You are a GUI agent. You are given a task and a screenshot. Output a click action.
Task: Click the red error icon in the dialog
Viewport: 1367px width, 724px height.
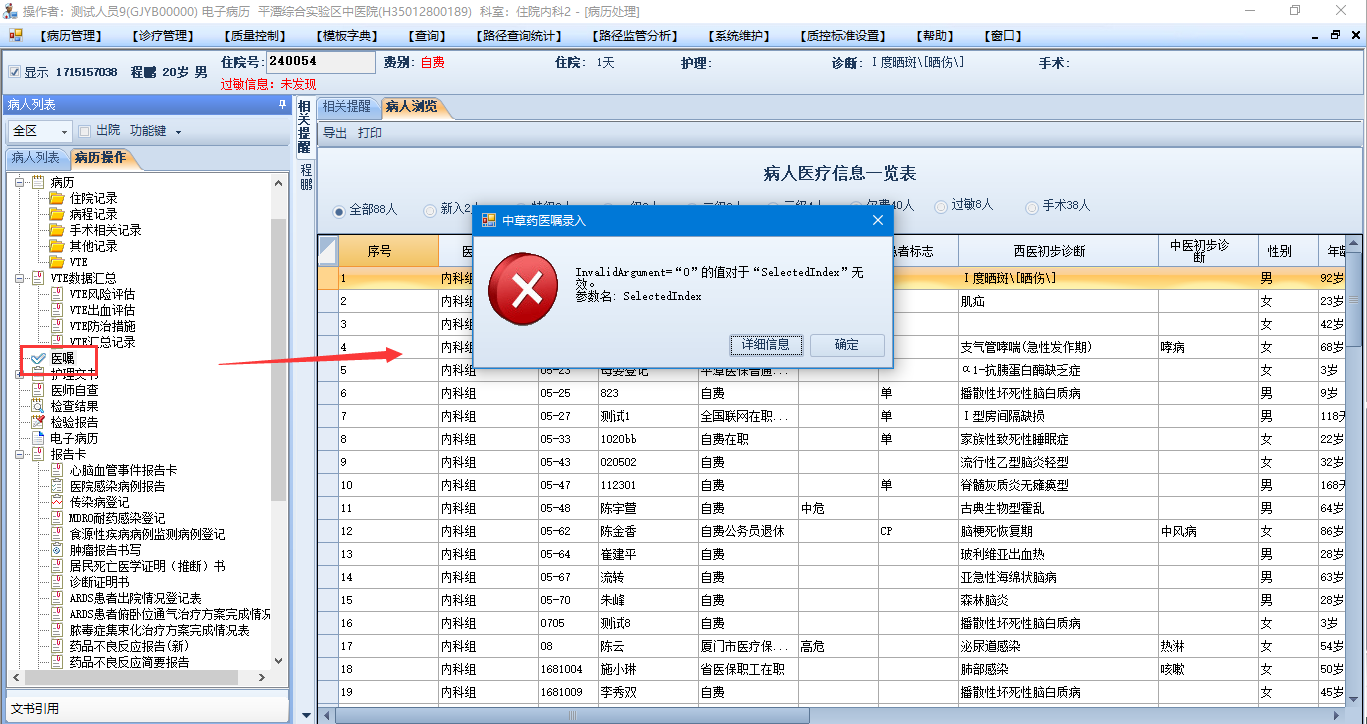click(523, 290)
